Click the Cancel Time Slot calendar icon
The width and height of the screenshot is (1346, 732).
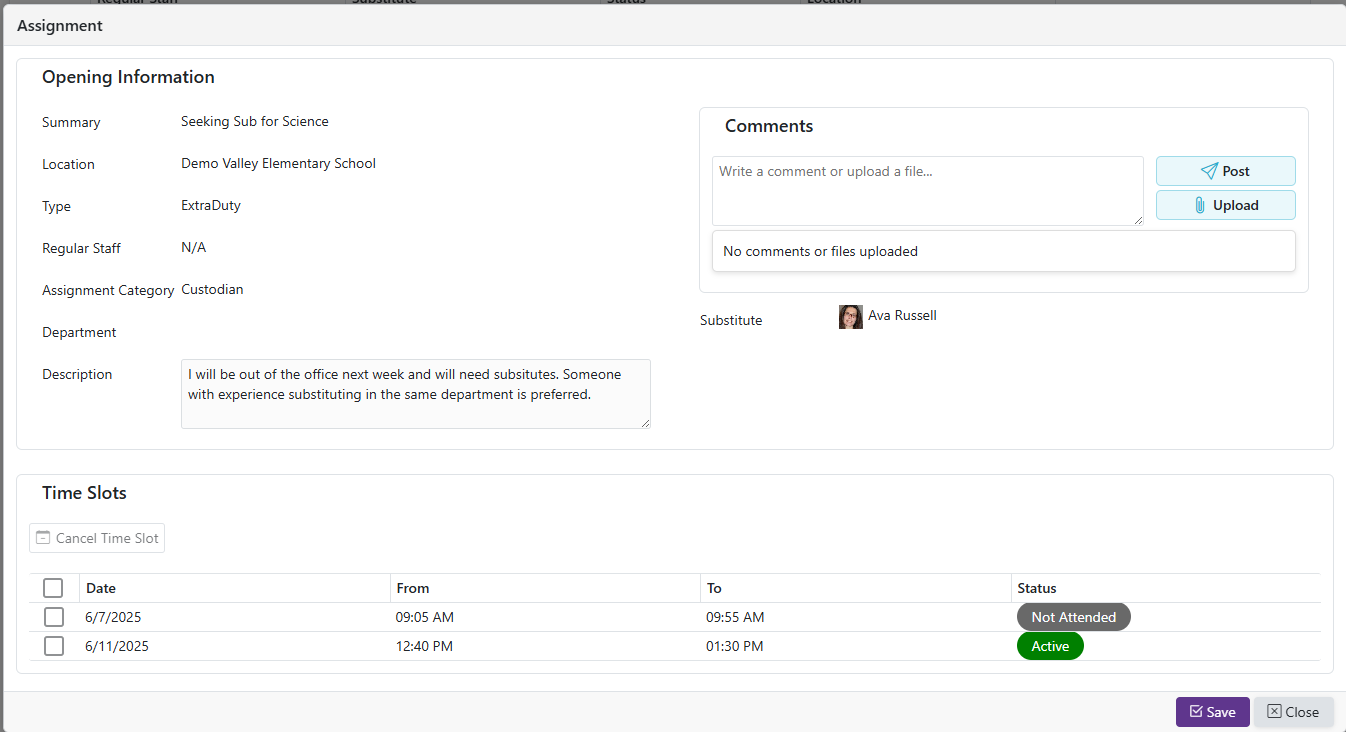click(x=43, y=538)
